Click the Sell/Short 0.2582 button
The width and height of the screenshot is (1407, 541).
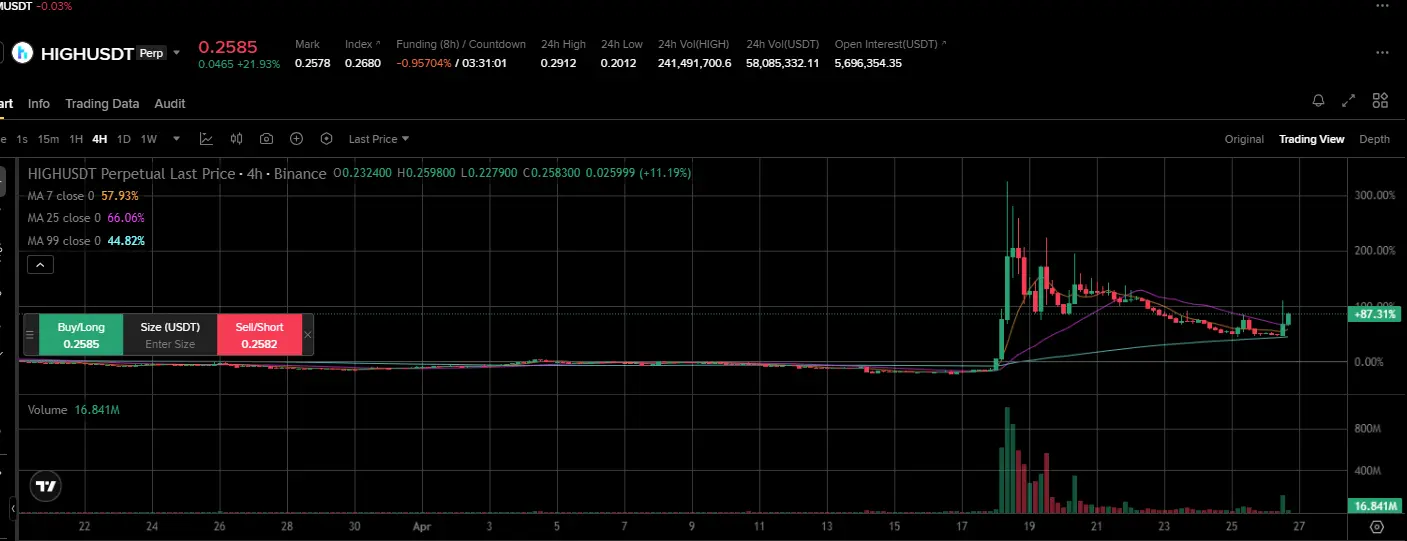pyautogui.click(x=259, y=335)
